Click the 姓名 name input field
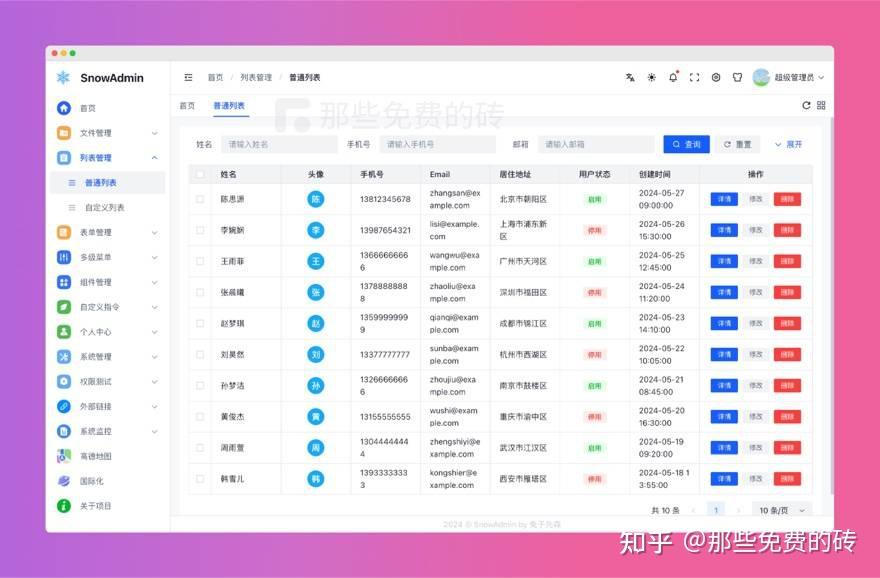880x578 pixels. tap(278, 143)
